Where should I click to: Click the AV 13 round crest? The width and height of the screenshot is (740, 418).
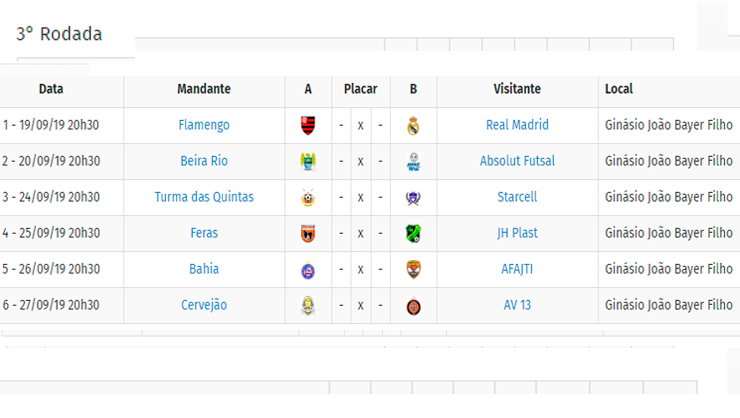(x=413, y=307)
